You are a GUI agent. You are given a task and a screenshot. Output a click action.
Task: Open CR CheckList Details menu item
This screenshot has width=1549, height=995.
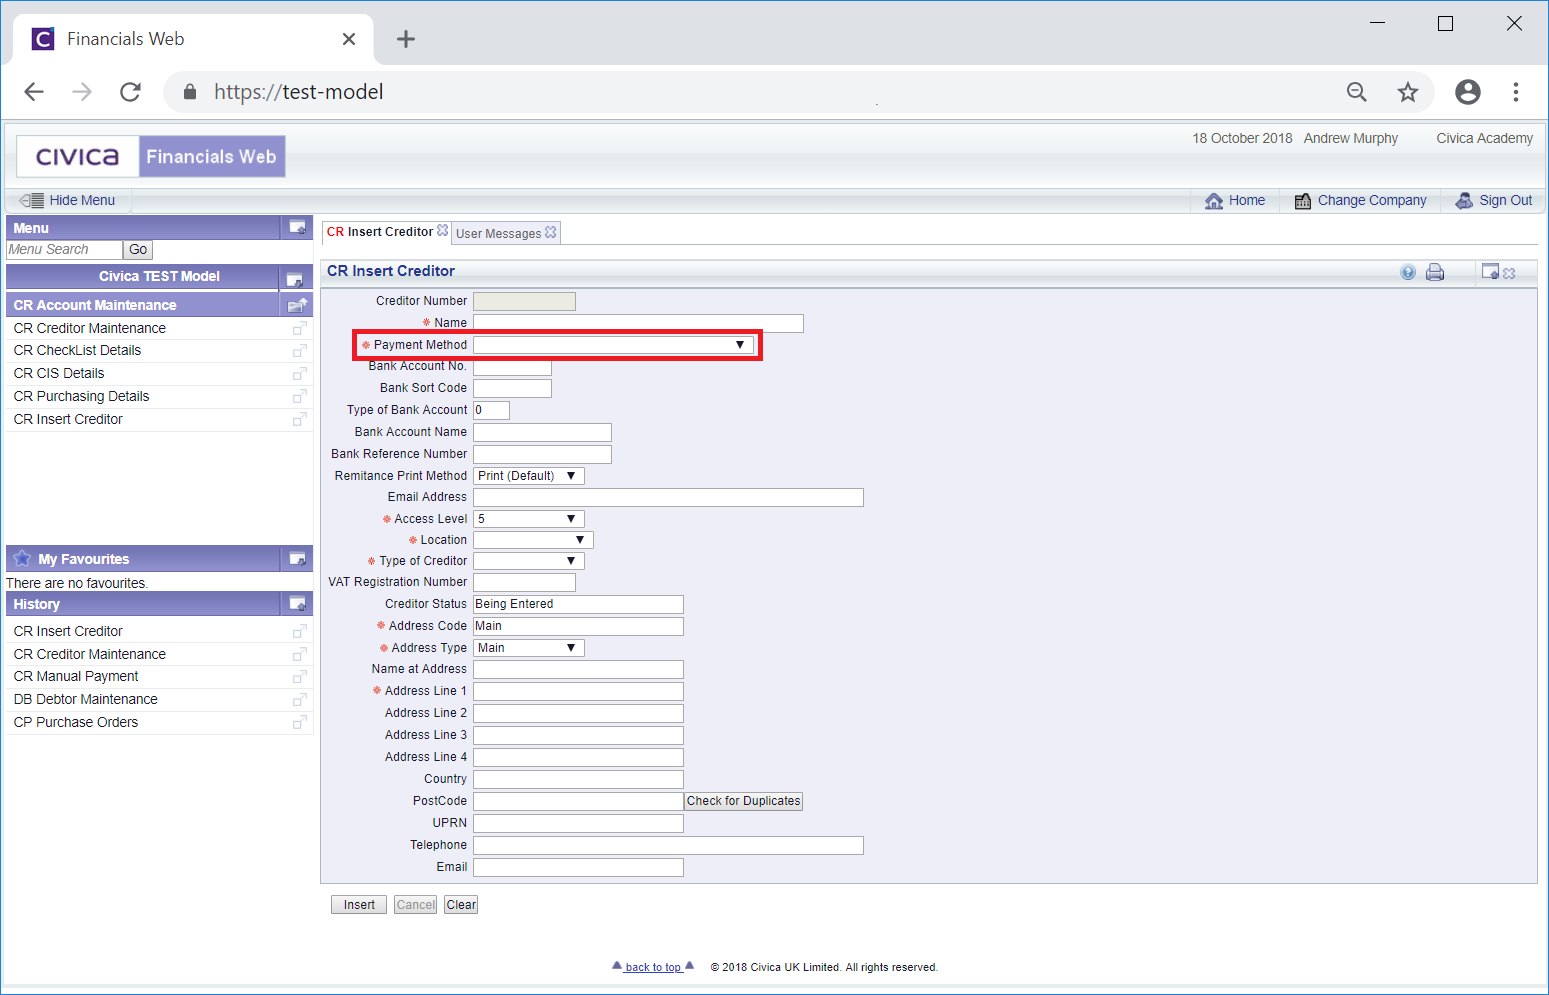coord(77,350)
